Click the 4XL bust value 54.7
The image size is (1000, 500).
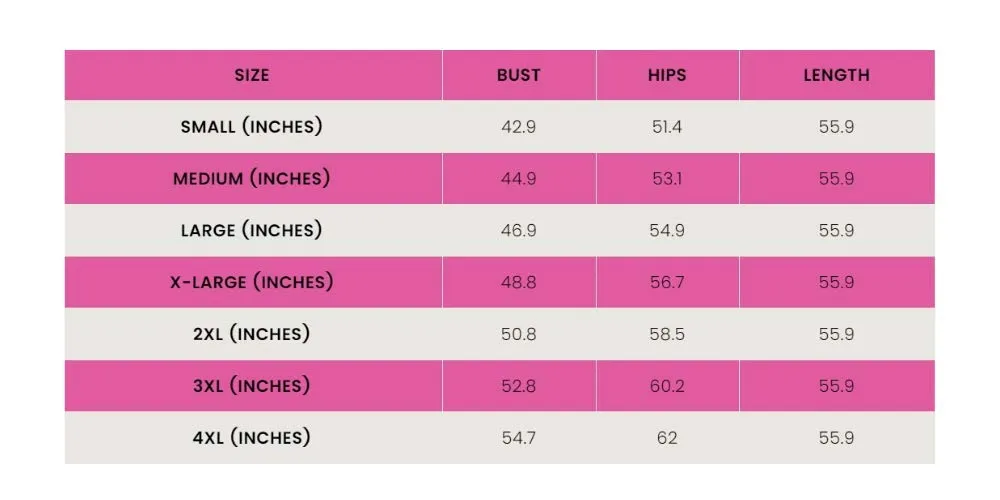[x=518, y=438]
